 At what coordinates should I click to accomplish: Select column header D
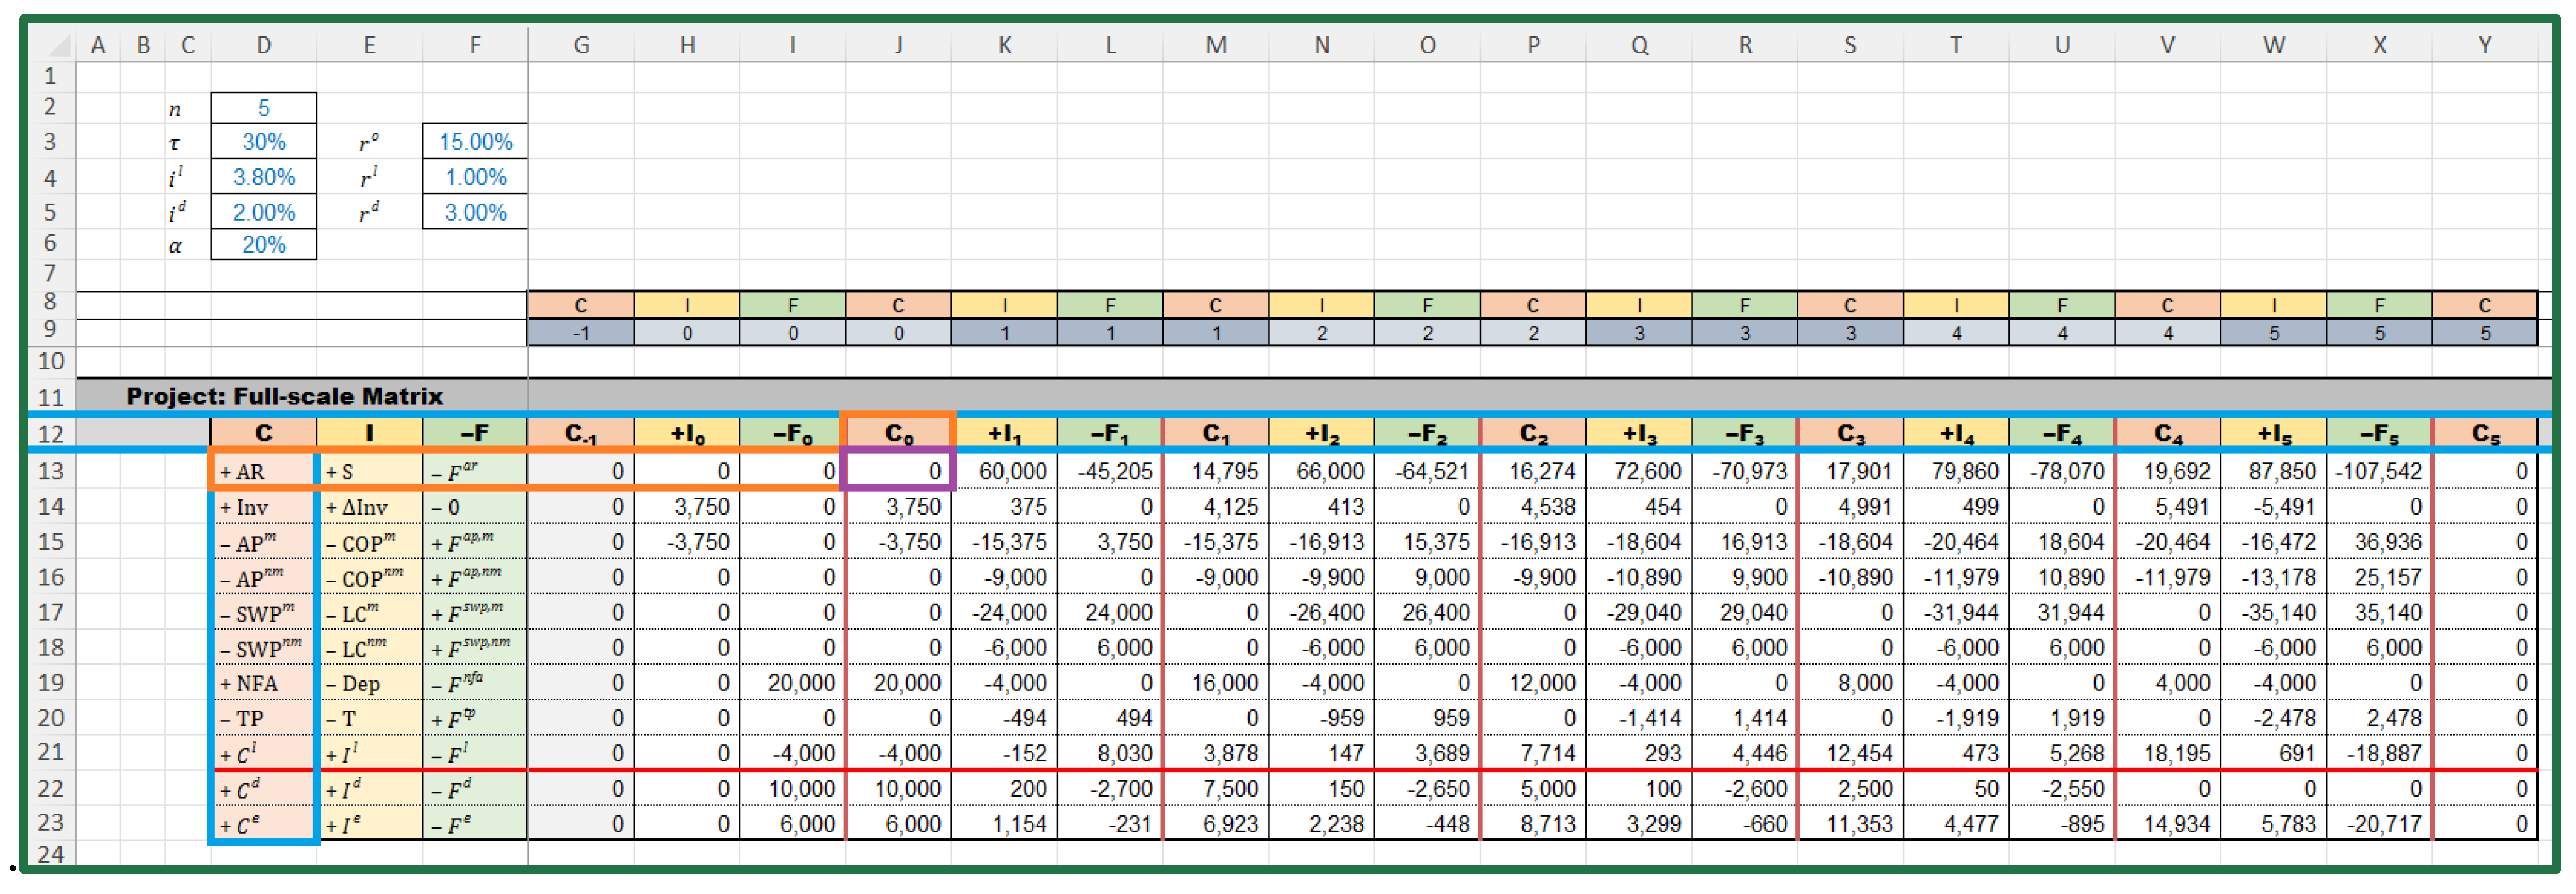263,45
